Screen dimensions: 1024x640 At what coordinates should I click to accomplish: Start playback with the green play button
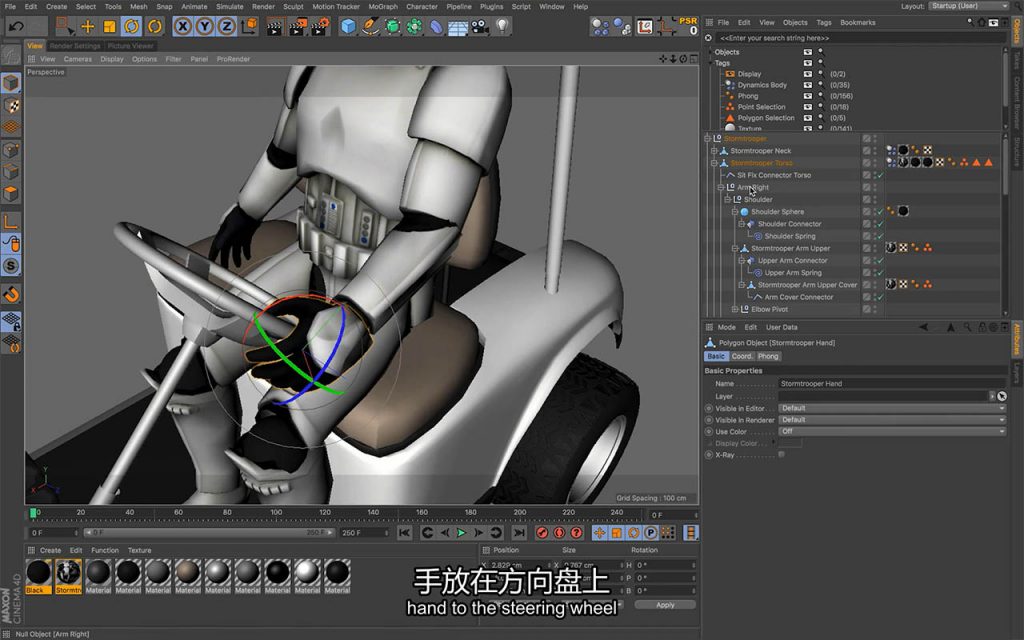[x=461, y=533]
